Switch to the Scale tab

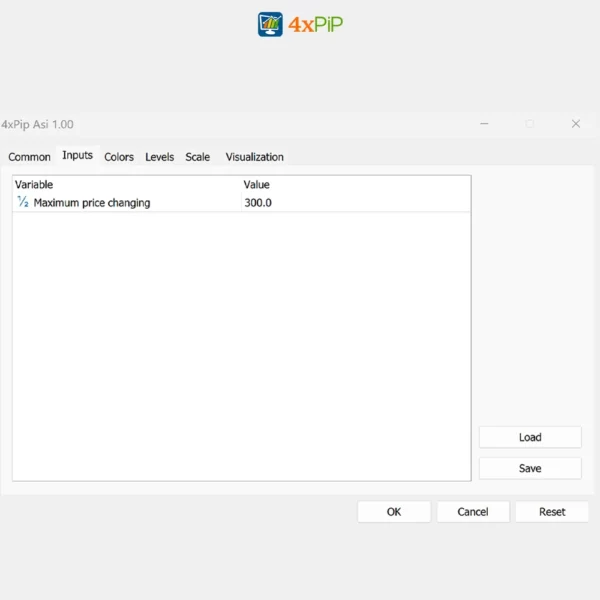tap(197, 157)
